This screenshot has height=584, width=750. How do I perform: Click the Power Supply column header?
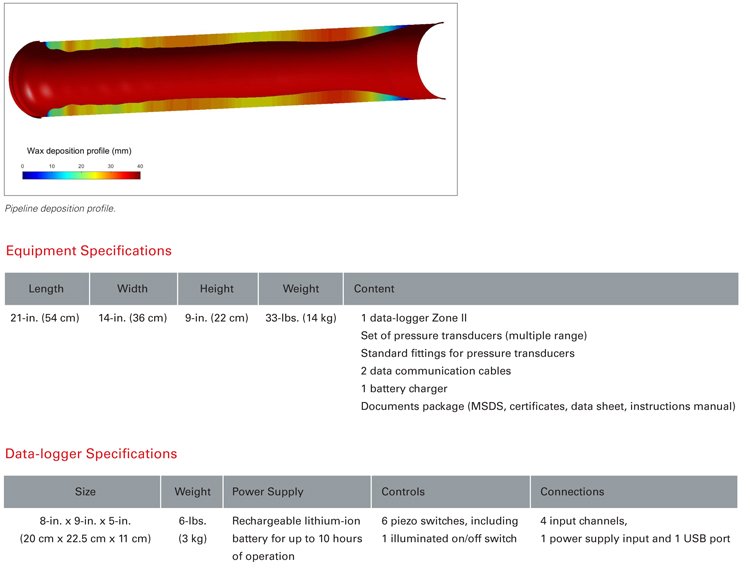[x=267, y=492]
